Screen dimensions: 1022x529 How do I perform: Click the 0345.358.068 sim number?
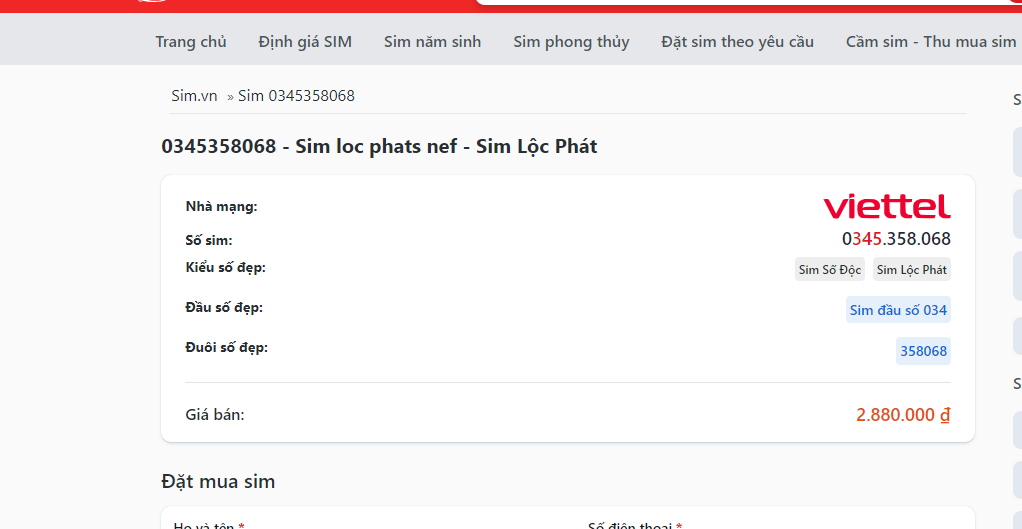896,239
